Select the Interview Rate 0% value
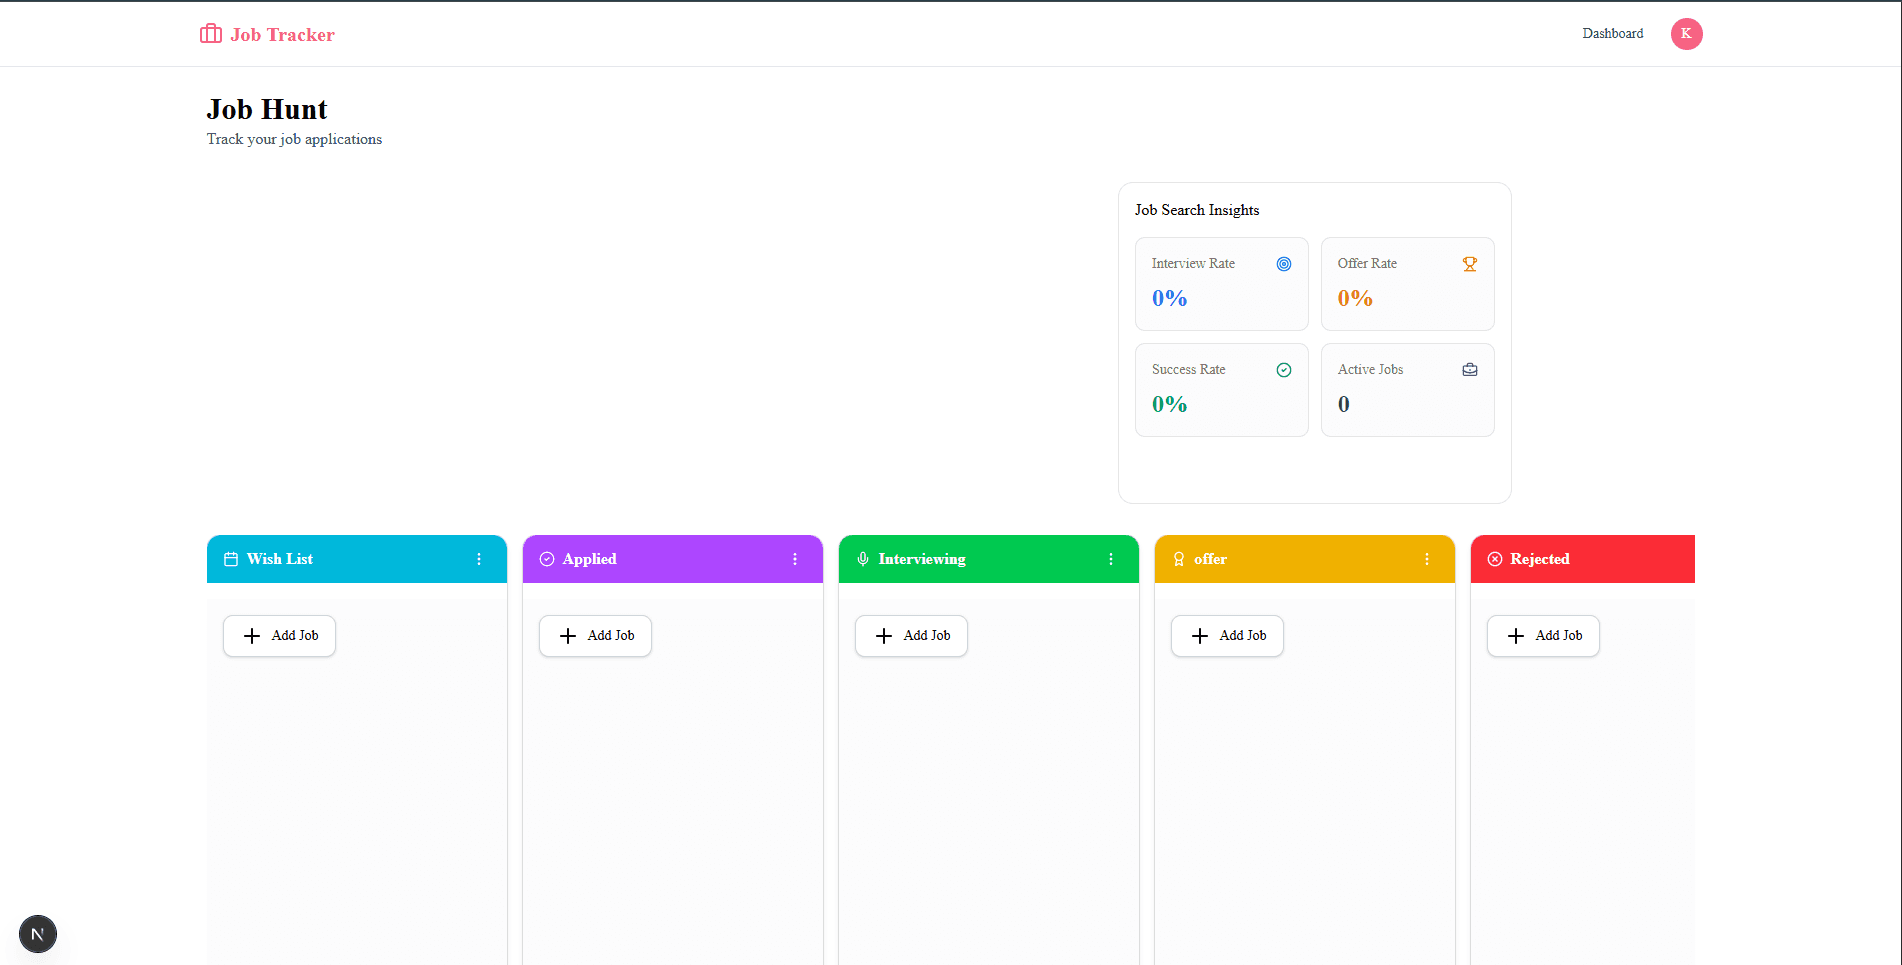Viewport: 1902px width, 965px height. point(1169,298)
